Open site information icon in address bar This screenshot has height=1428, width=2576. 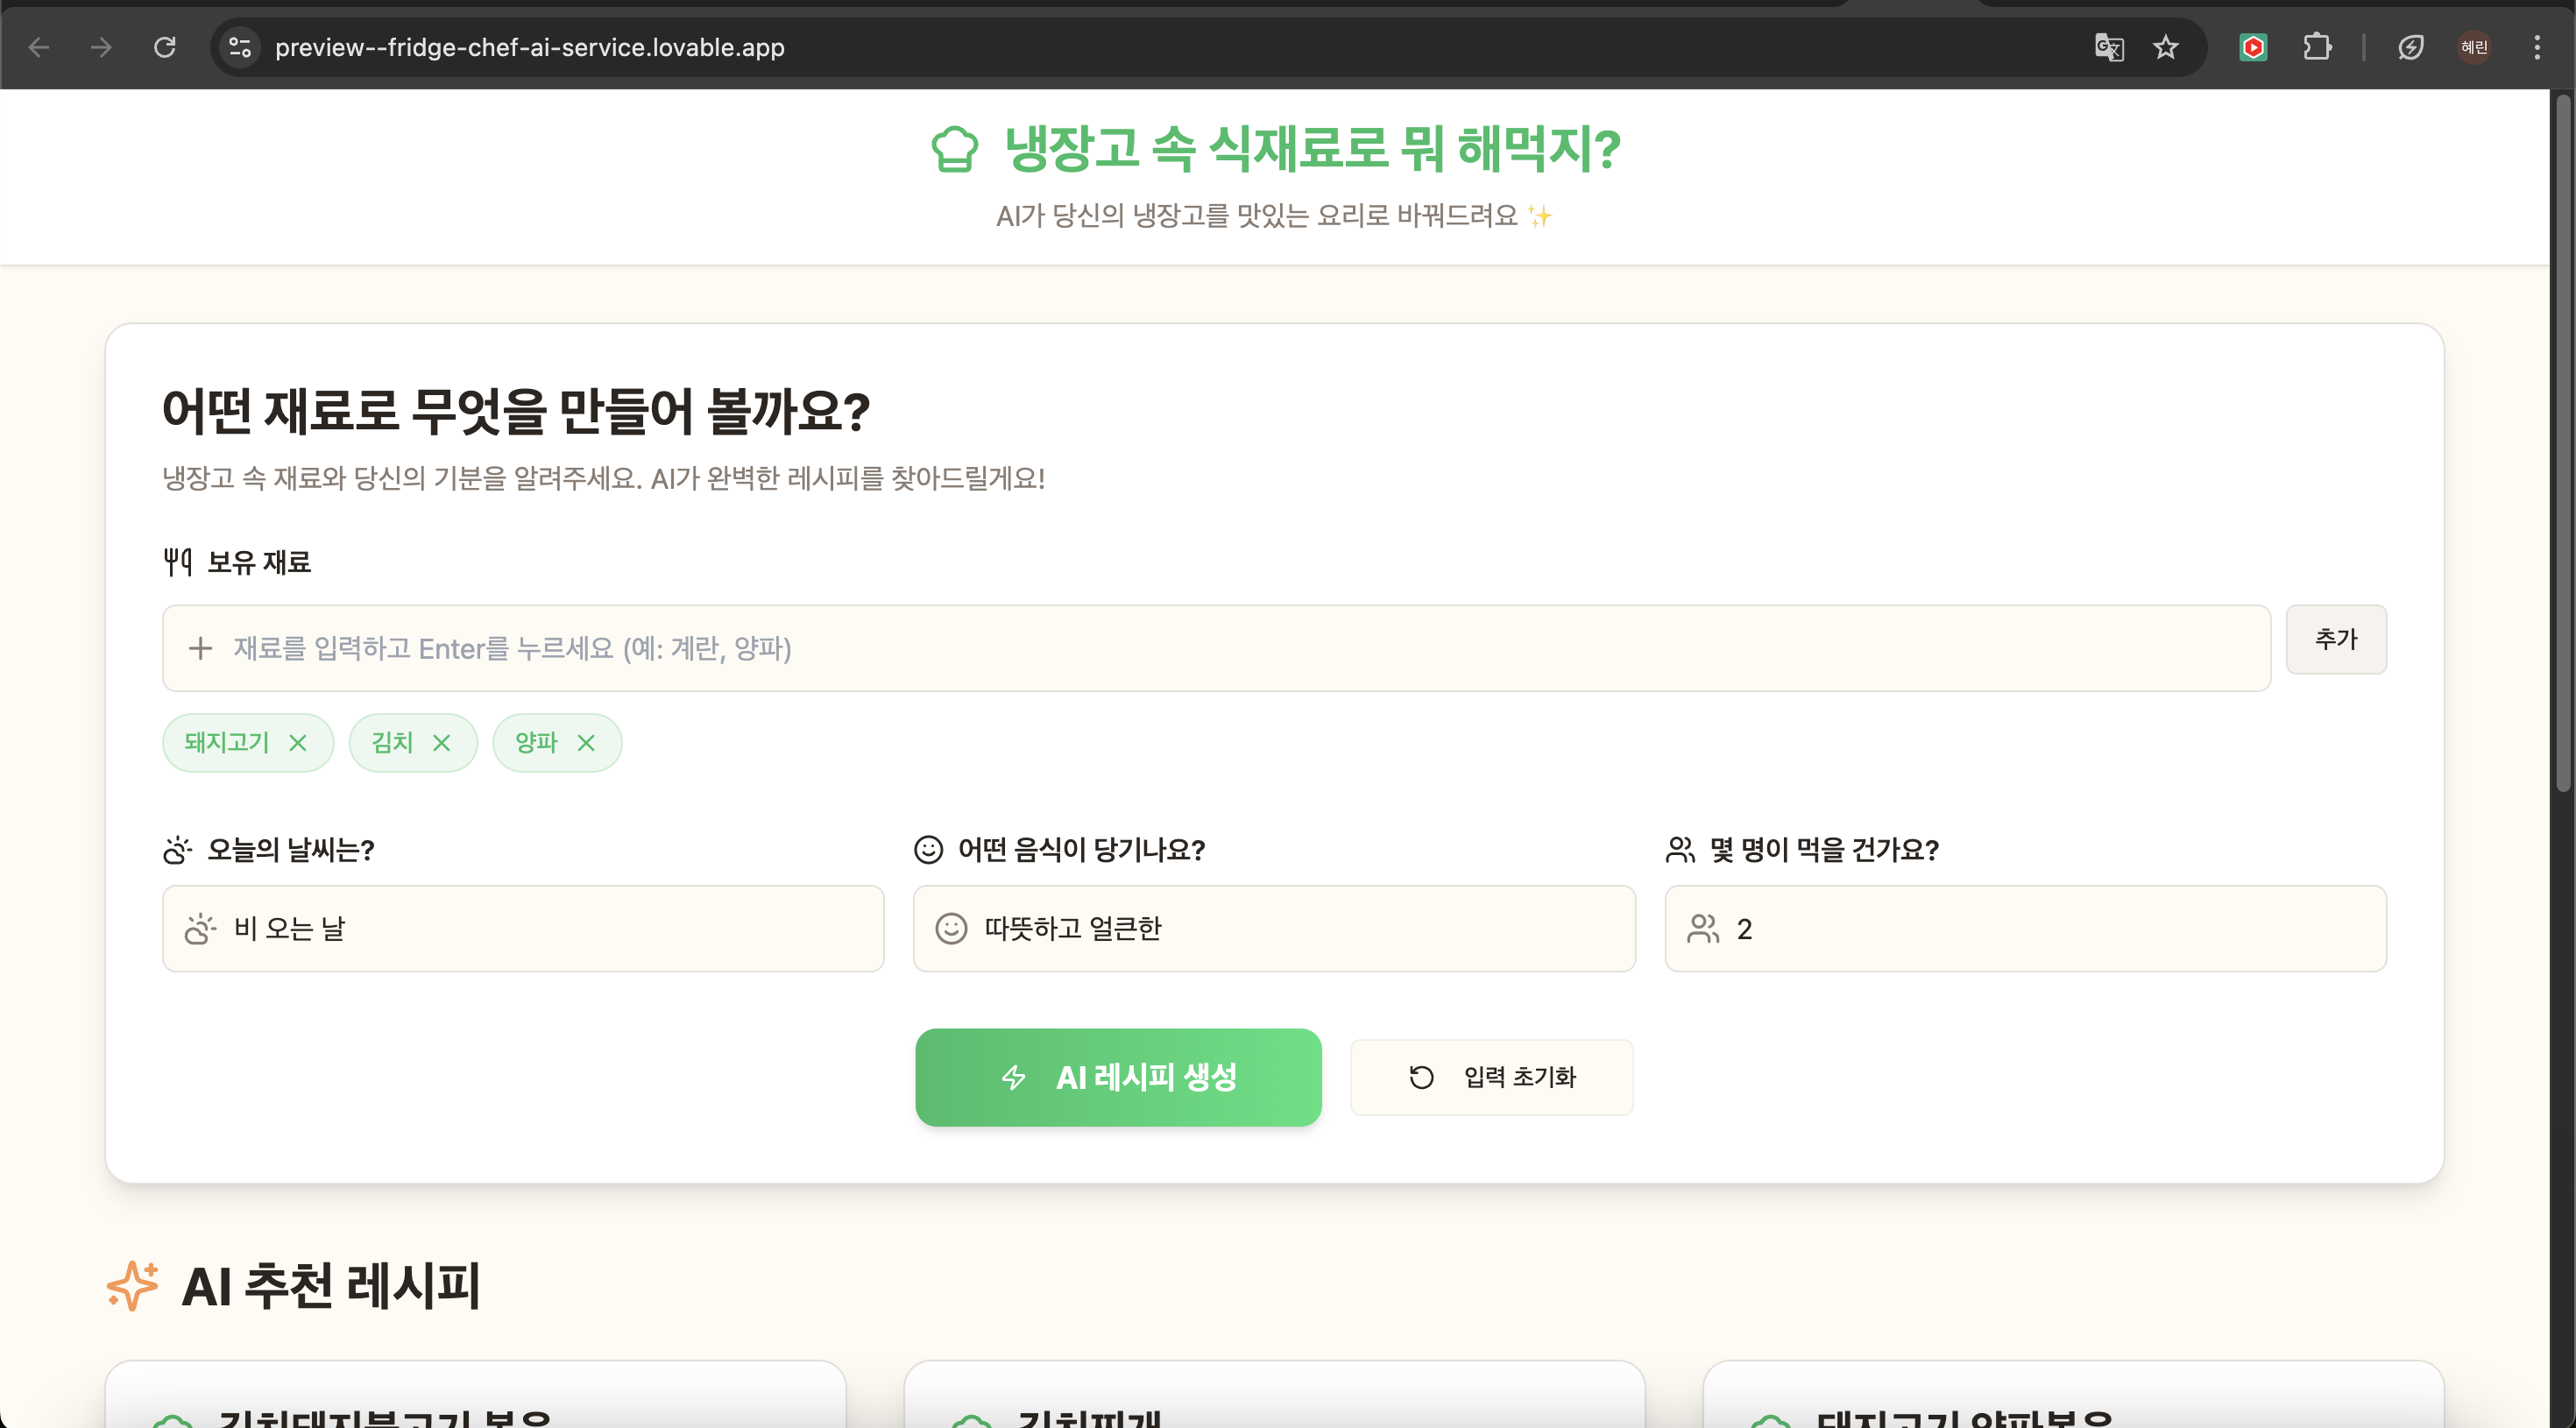tap(240, 47)
